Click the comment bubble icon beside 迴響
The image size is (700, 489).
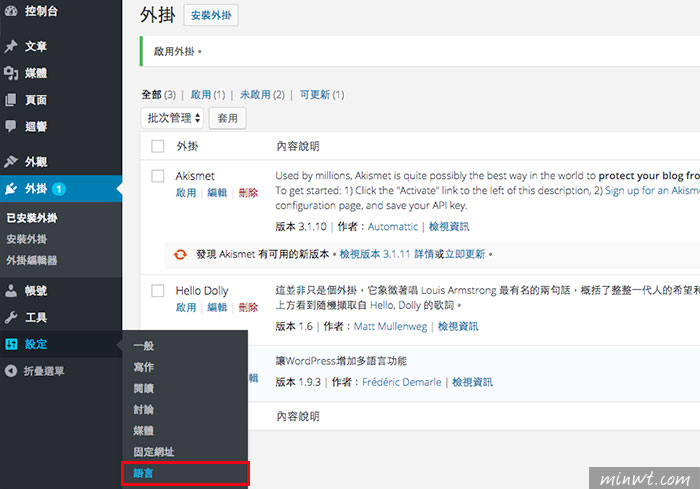[x=11, y=126]
